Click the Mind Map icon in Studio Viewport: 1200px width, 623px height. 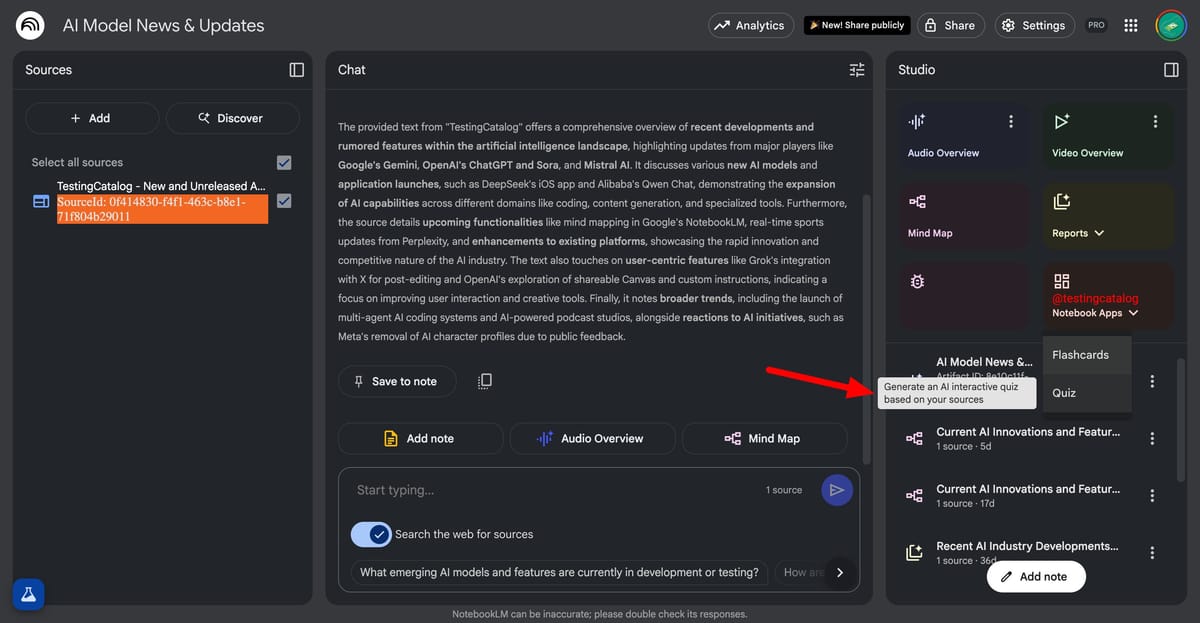pos(916,201)
